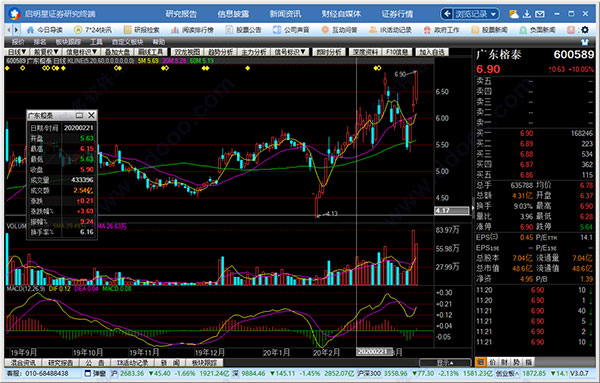Screen dimensions: 600x383
Task: Open the 浏览记录 history dropdown
Action: click(470, 14)
